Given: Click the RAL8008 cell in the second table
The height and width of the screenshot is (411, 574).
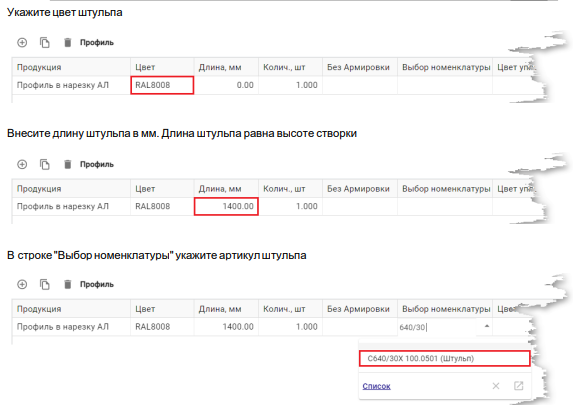Looking at the screenshot, I should point(162,206).
